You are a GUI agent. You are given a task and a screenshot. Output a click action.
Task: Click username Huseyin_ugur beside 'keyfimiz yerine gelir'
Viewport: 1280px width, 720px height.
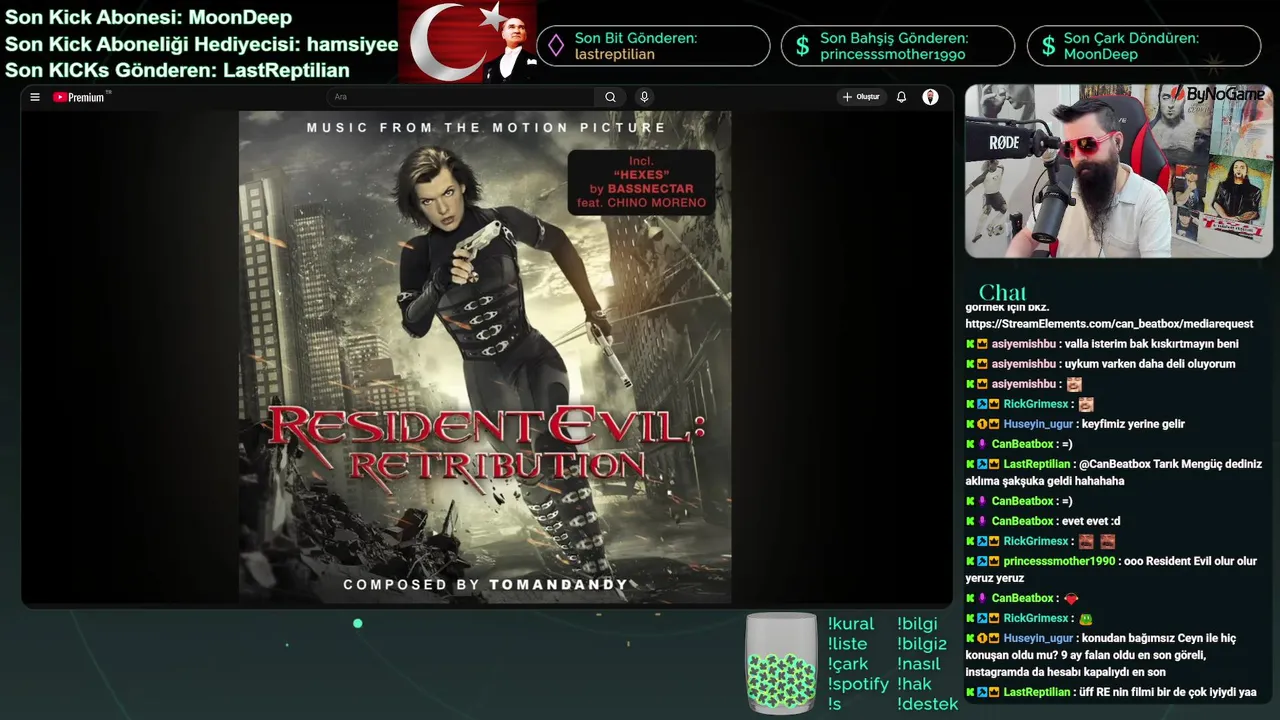click(1038, 424)
